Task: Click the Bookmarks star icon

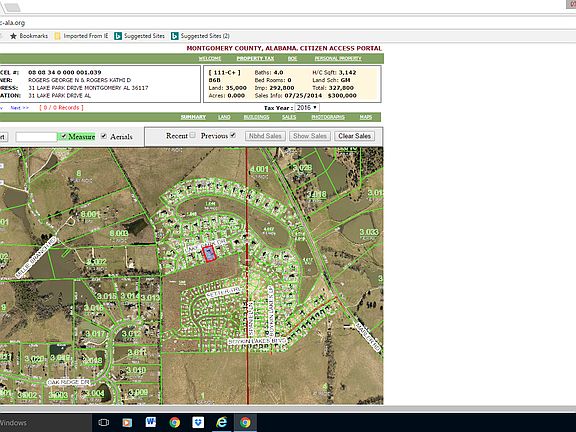Action: 13,36
